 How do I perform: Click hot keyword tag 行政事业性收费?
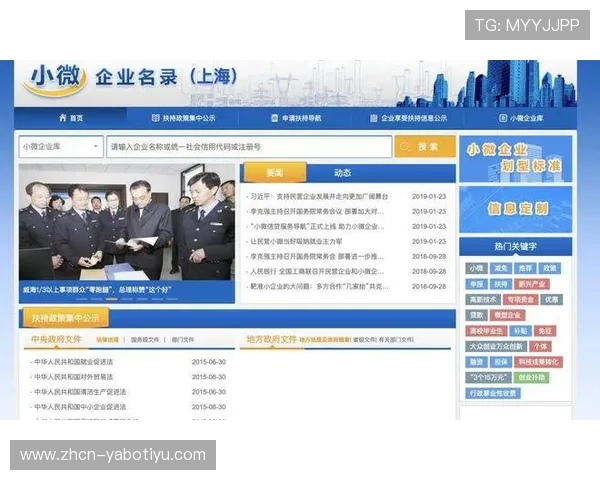coord(493,393)
